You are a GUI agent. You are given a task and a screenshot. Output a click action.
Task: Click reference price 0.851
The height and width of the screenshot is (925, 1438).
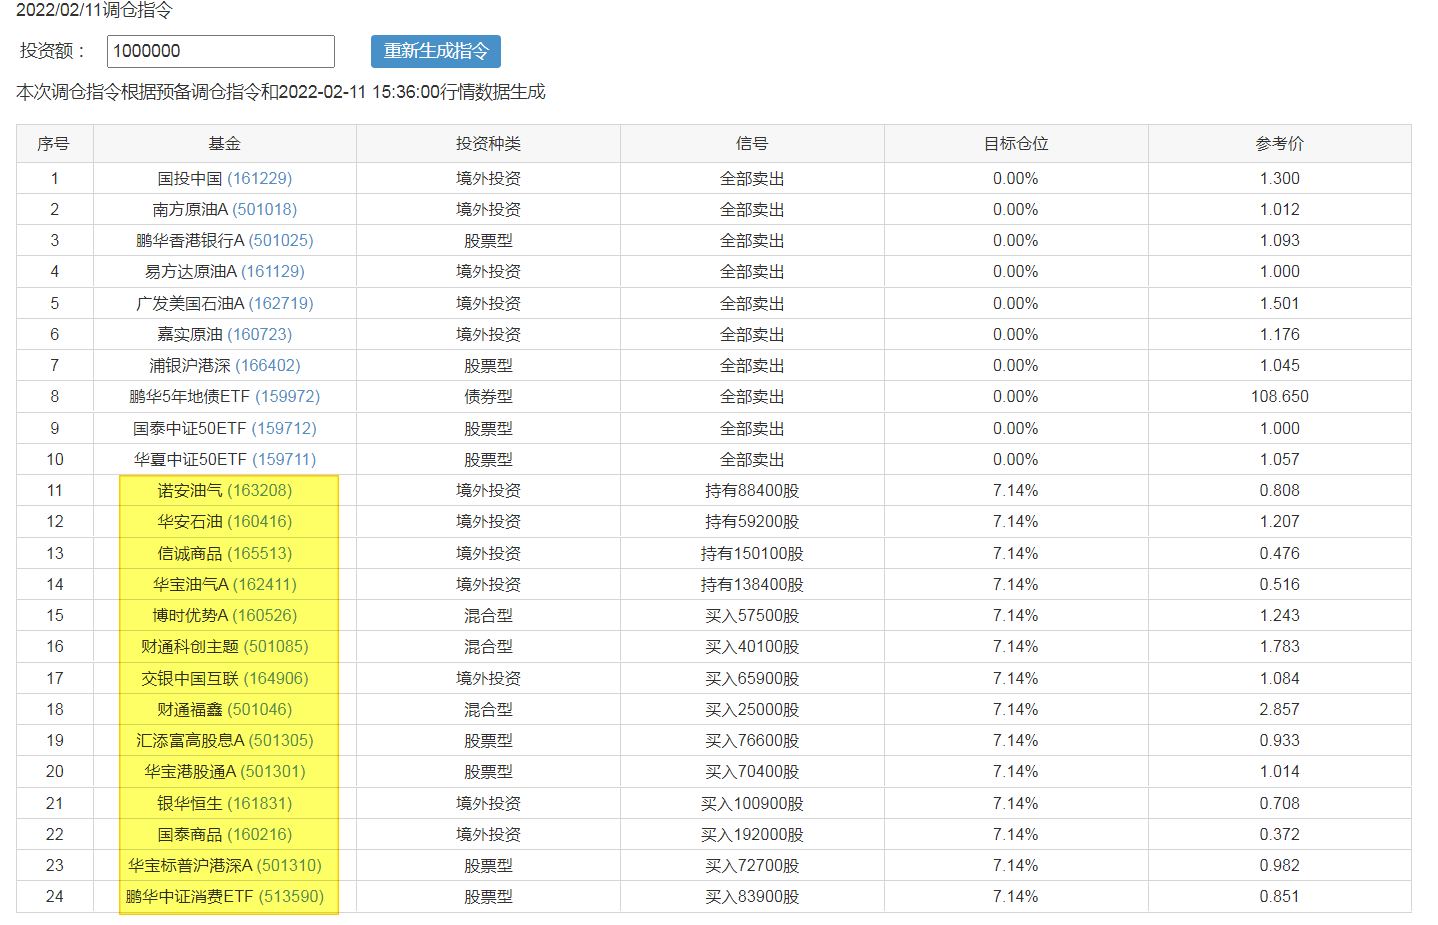pyautogui.click(x=1280, y=896)
